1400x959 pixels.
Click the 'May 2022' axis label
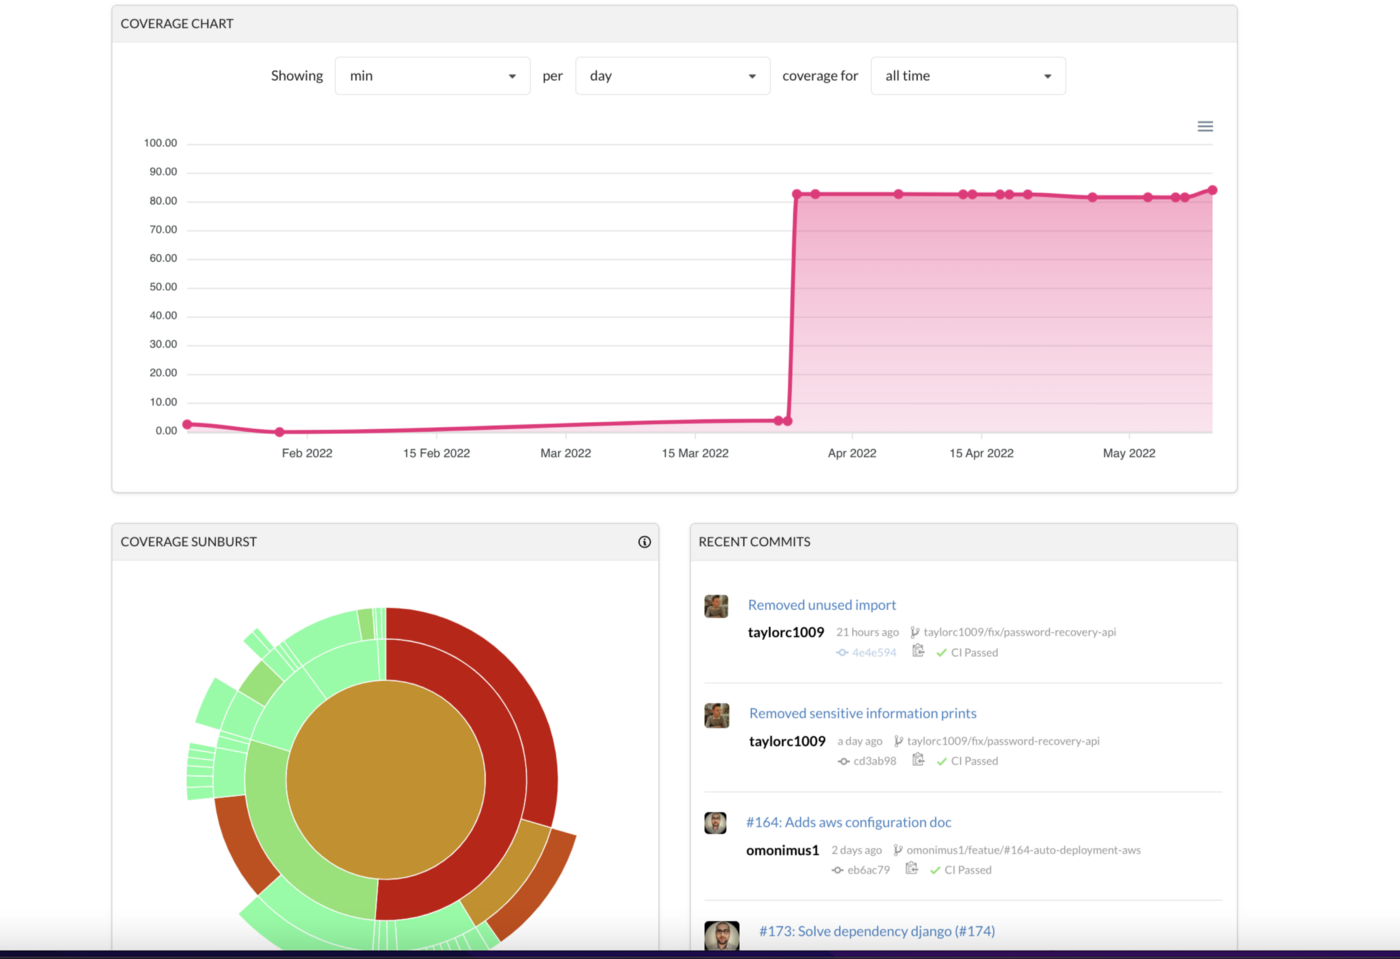(x=1129, y=453)
